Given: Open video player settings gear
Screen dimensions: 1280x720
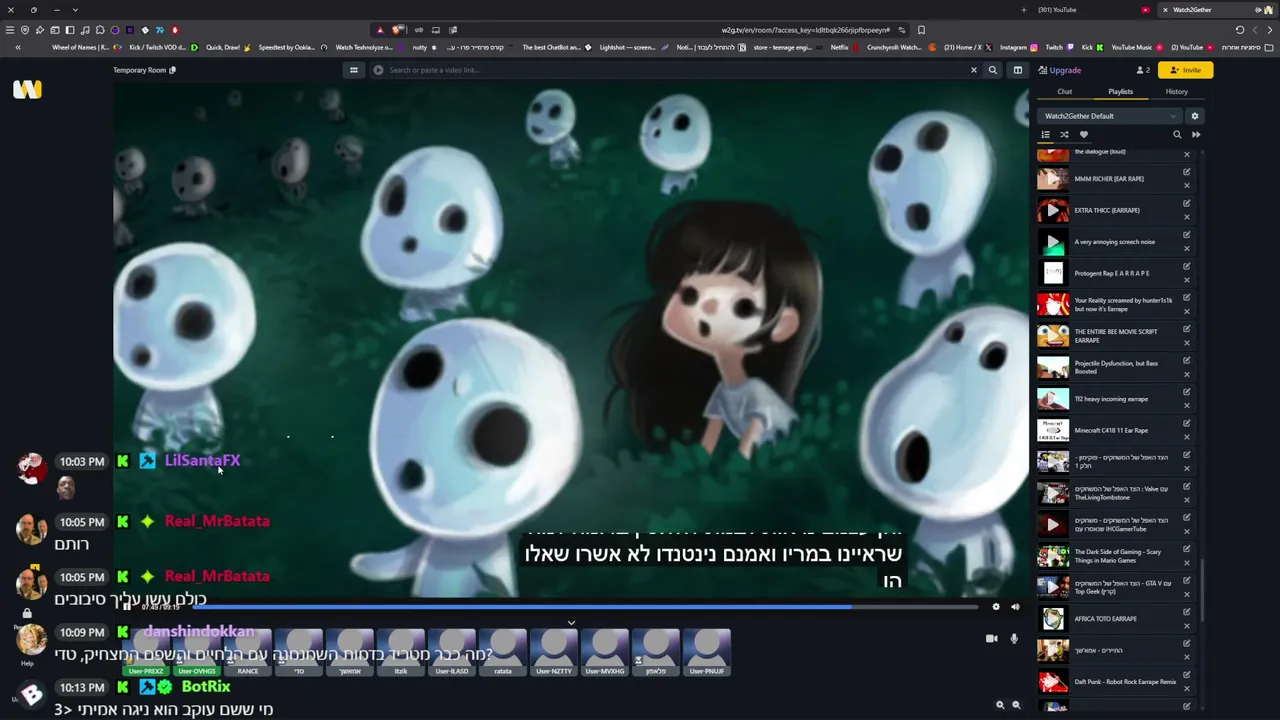Looking at the screenshot, I should click(x=996, y=606).
